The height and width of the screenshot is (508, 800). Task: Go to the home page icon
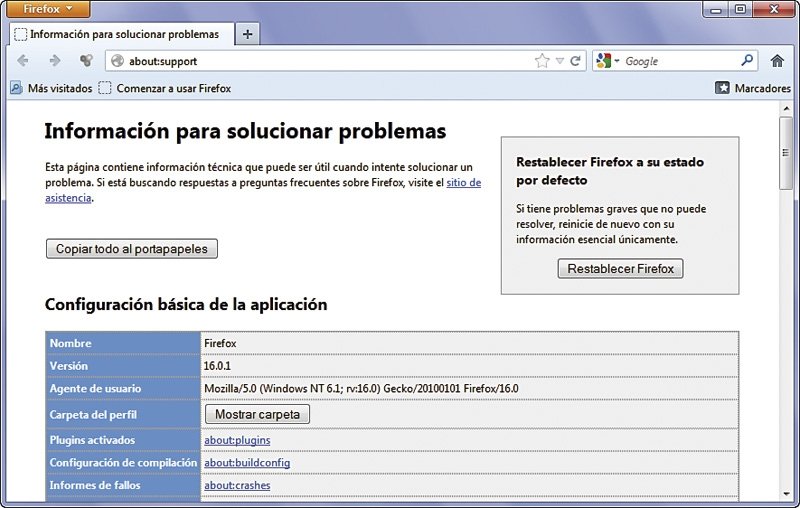(x=777, y=61)
